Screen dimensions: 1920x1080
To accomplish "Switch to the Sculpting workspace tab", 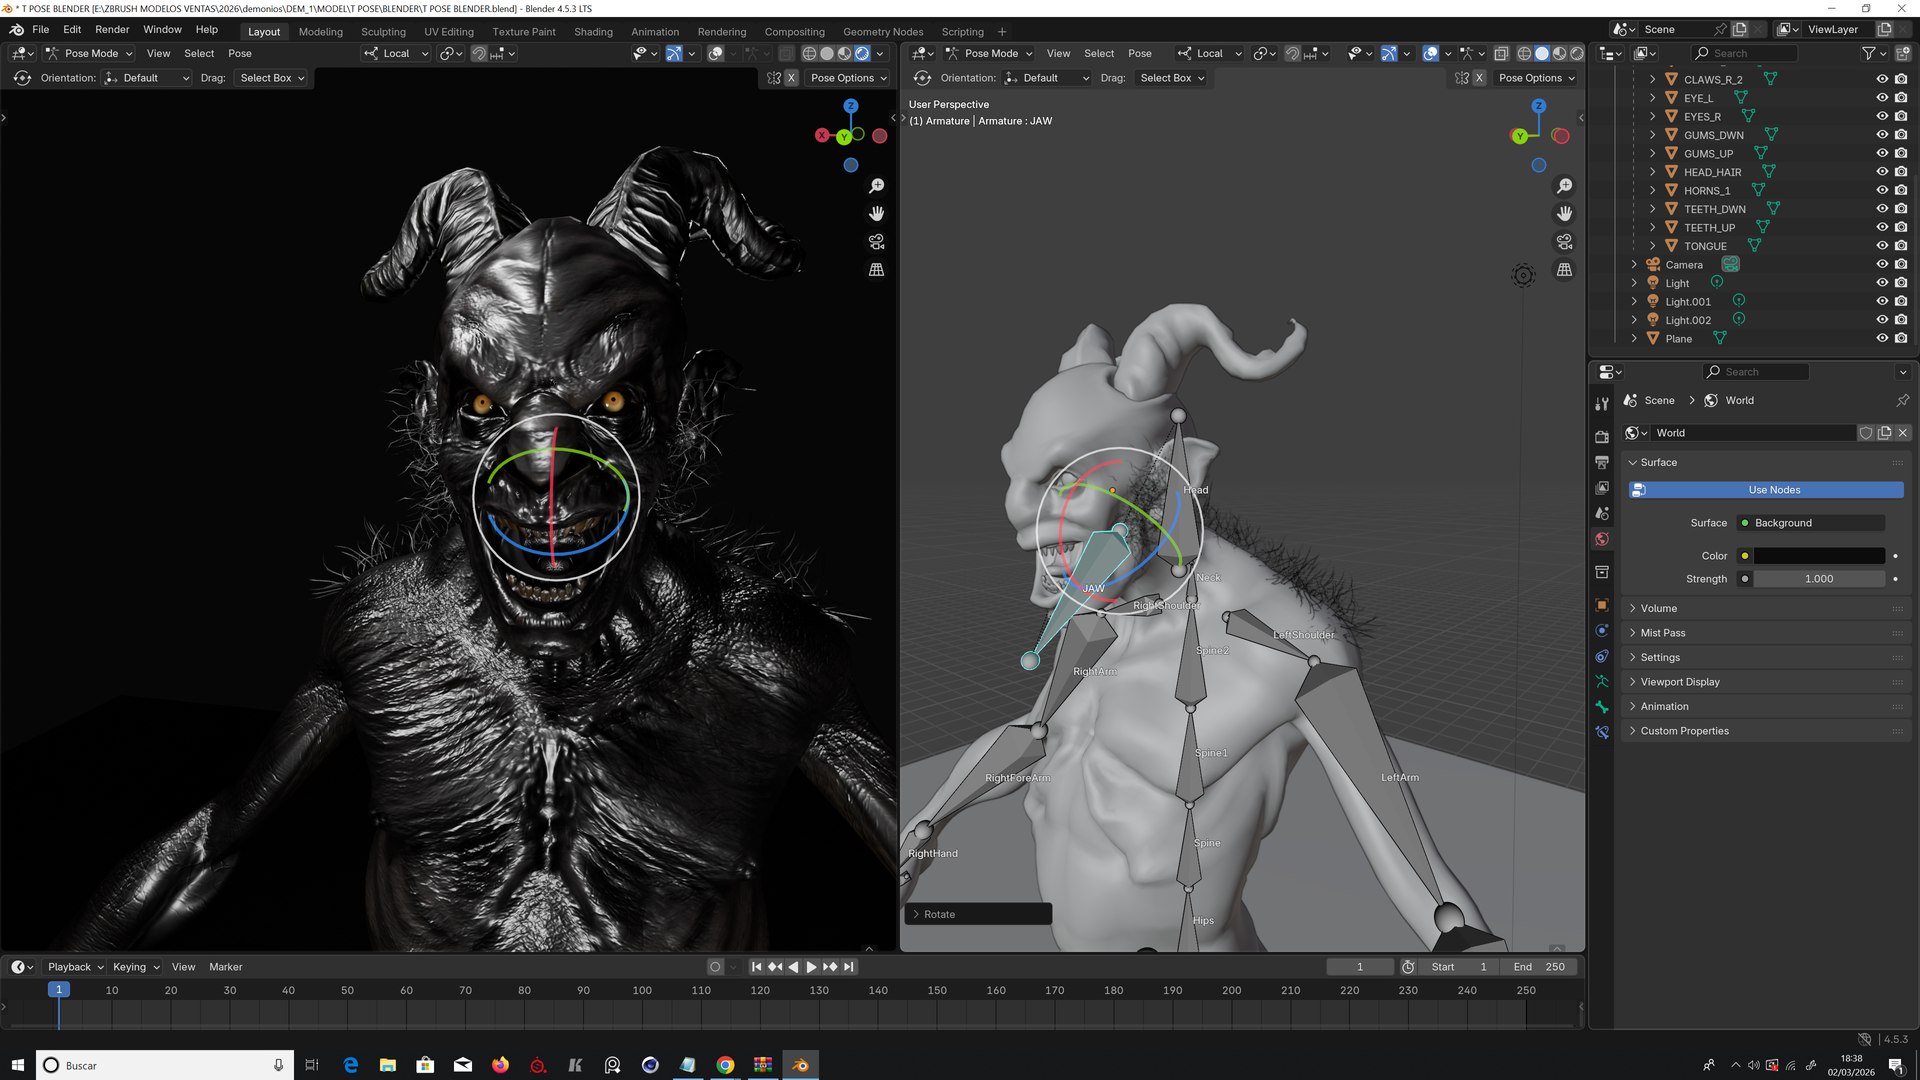I will [x=383, y=32].
